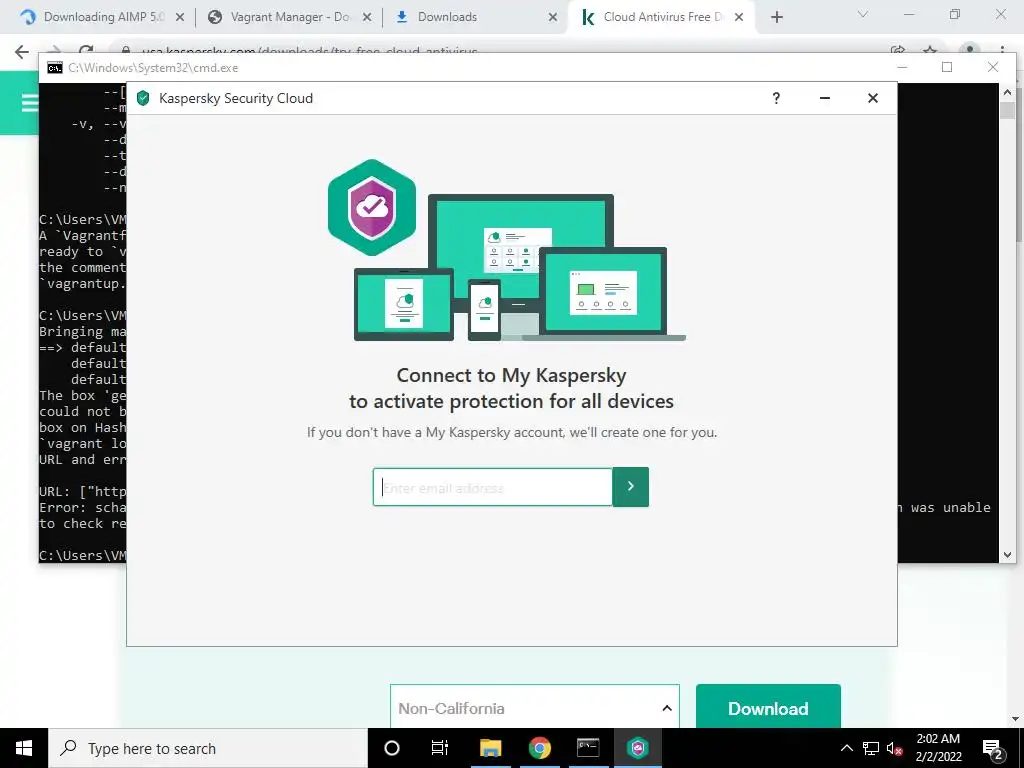Image resolution: width=1024 pixels, height=768 pixels.
Task: Click the green Download button
Action: [768, 708]
